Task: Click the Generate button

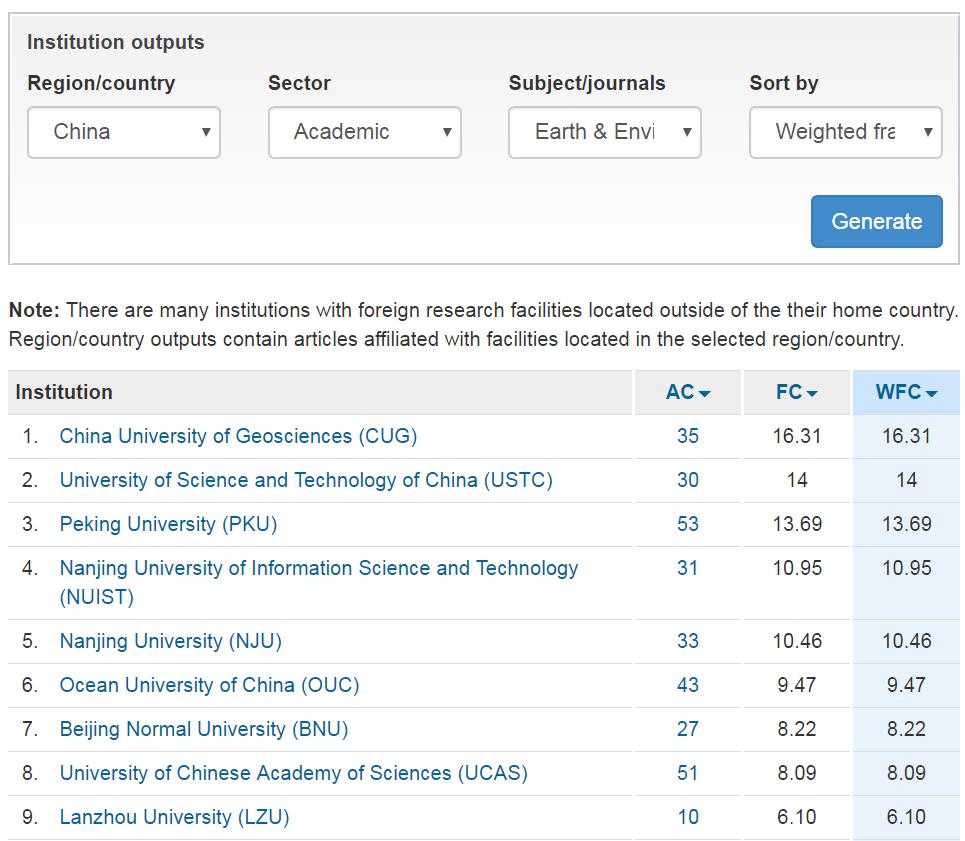Action: point(876,221)
